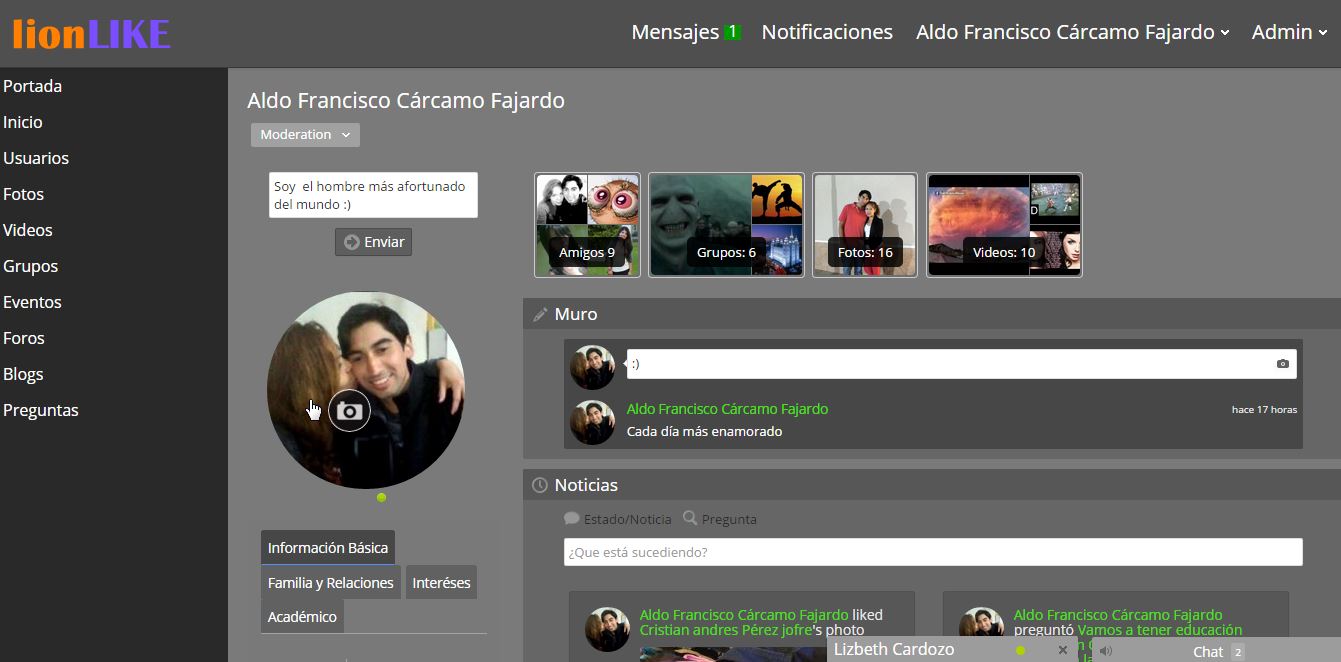Expand the Admin menu
The width and height of the screenshot is (1341, 662).
(1290, 32)
